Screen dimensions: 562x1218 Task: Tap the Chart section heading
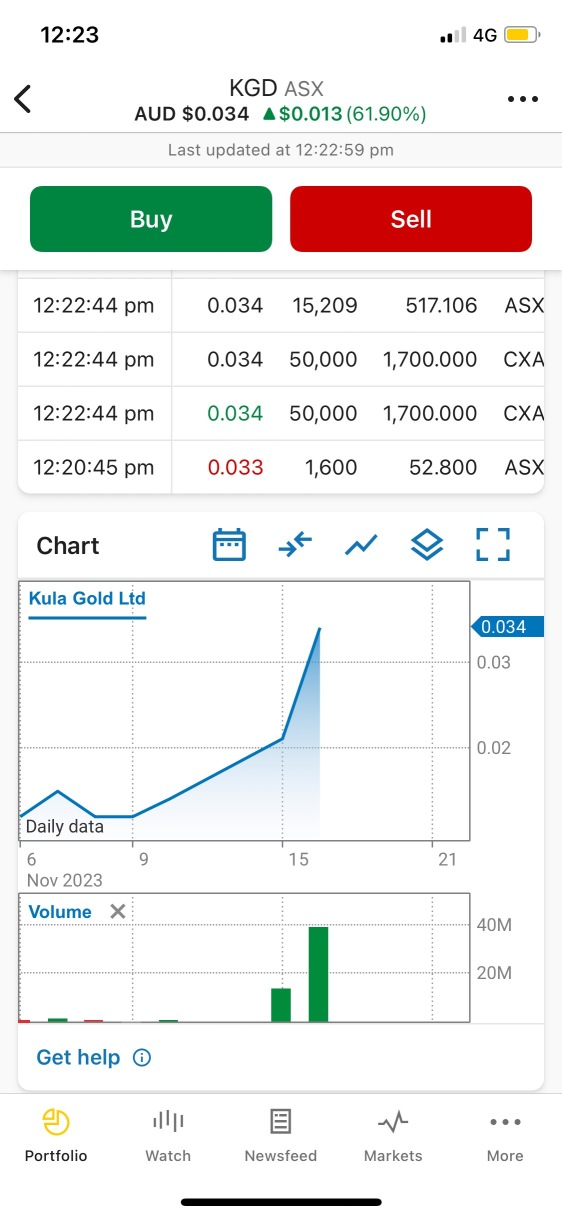(x=68, y=546)
